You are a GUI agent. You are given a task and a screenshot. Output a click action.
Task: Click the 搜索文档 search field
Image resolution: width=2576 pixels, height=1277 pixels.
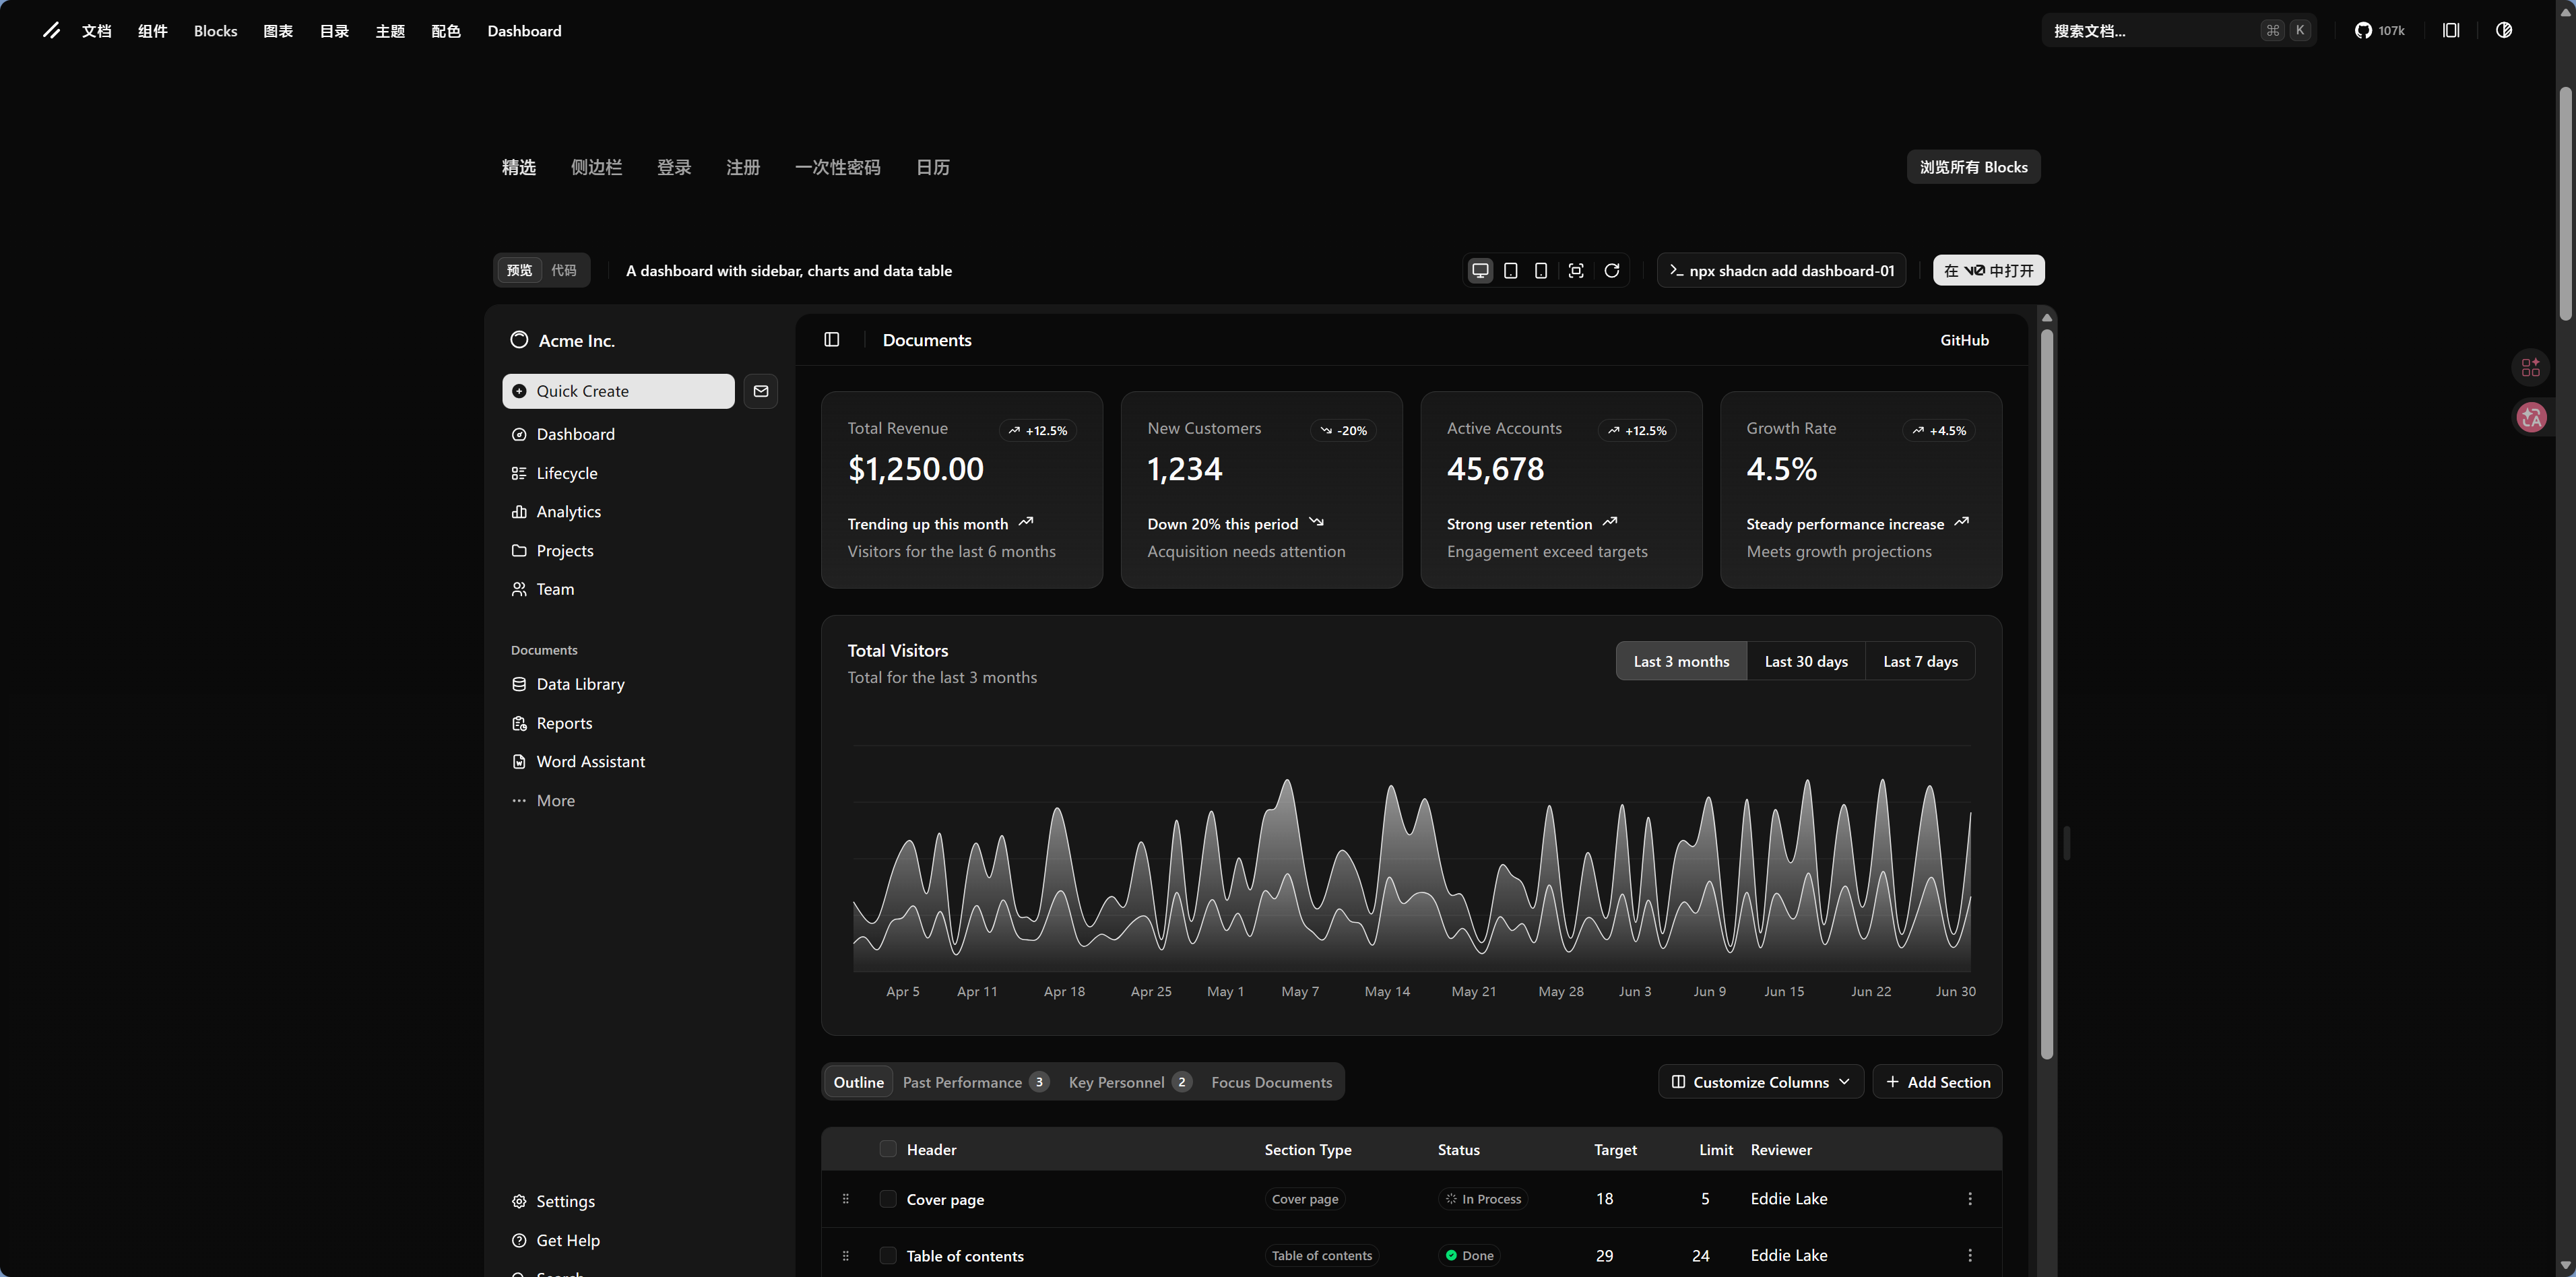click(x=2150, y=31)
